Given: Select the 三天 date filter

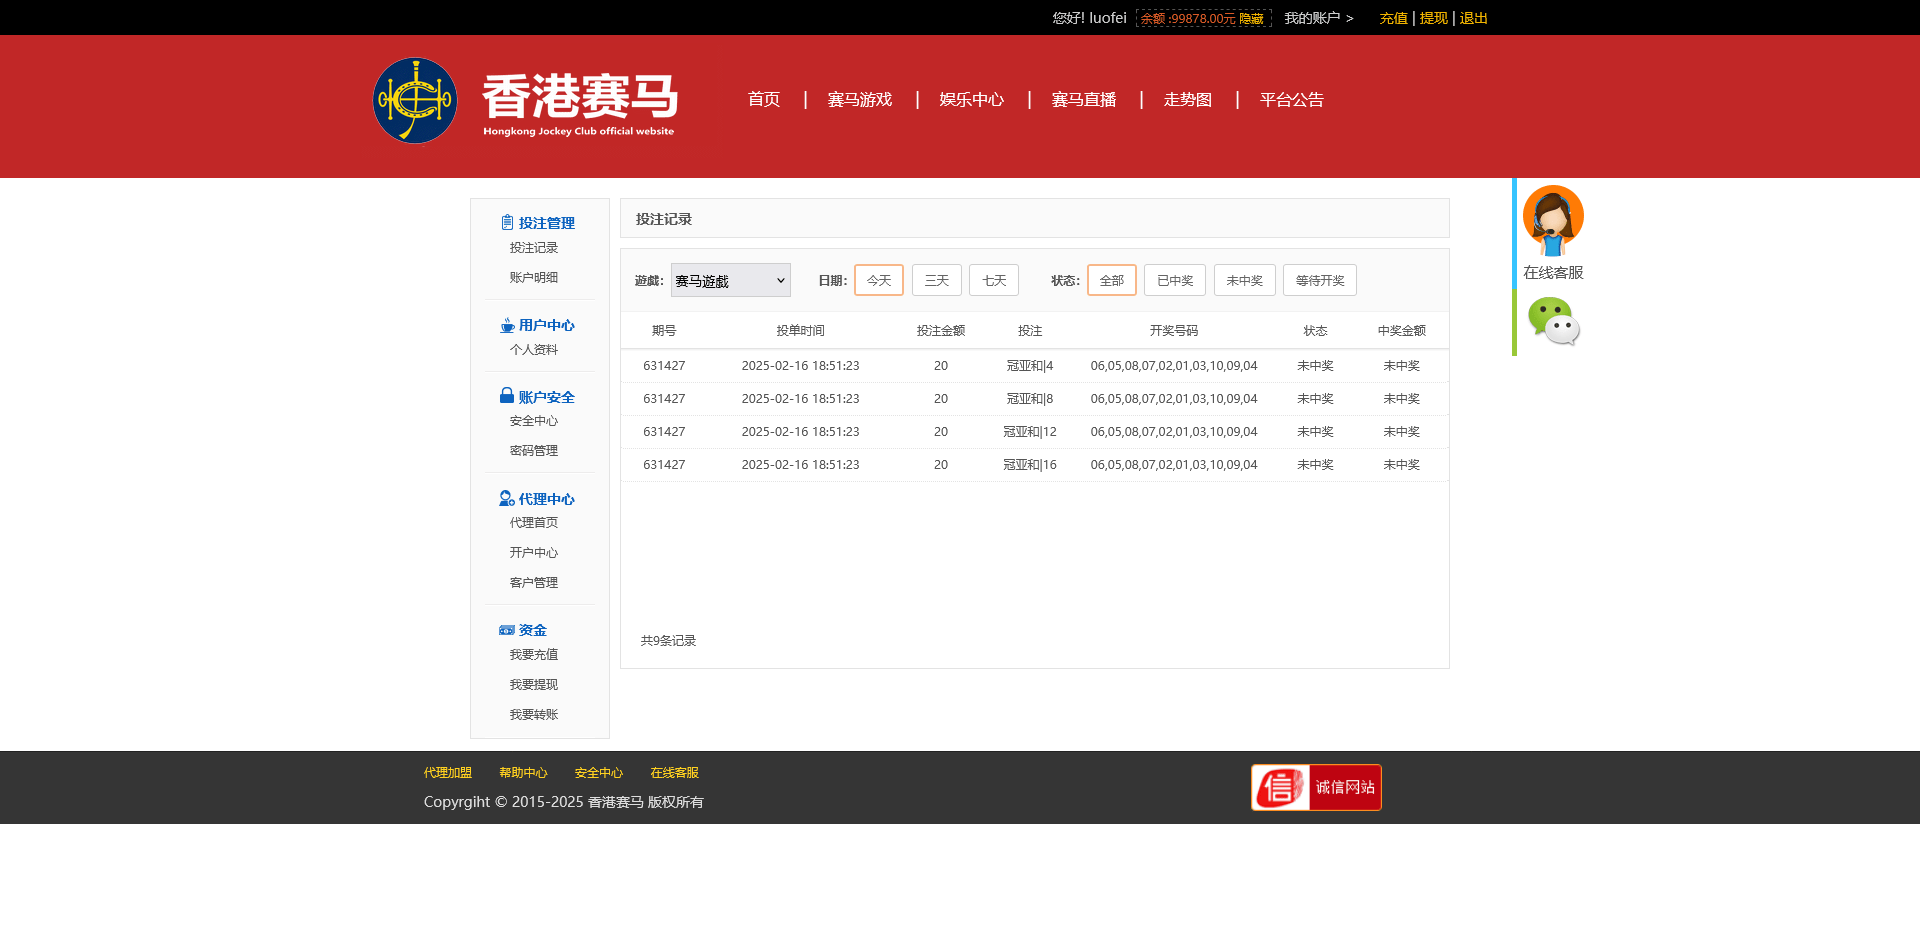Looking at the screenshot, I should pos(936,280).
